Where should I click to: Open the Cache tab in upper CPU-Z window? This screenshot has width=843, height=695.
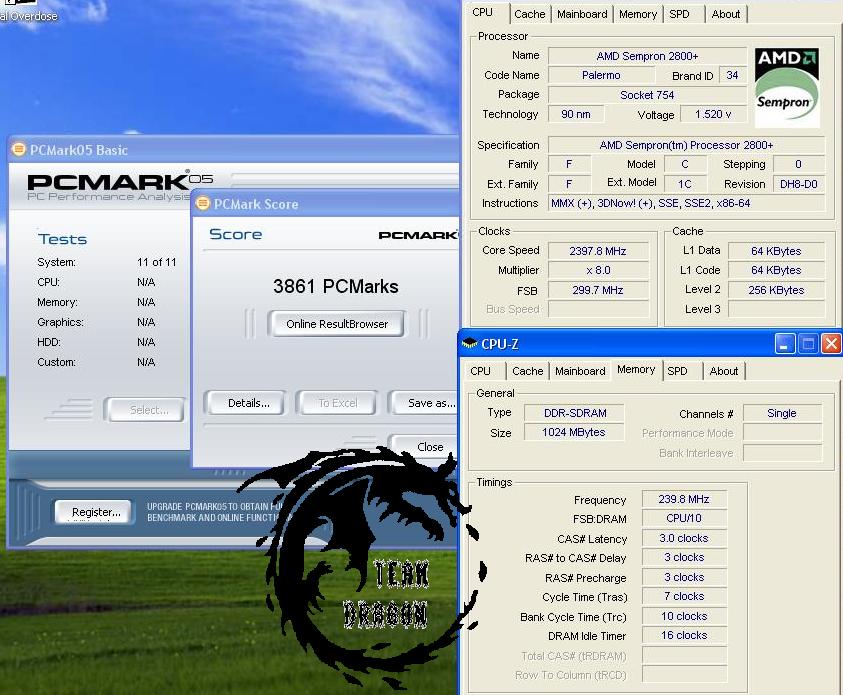tap(530, 15)
